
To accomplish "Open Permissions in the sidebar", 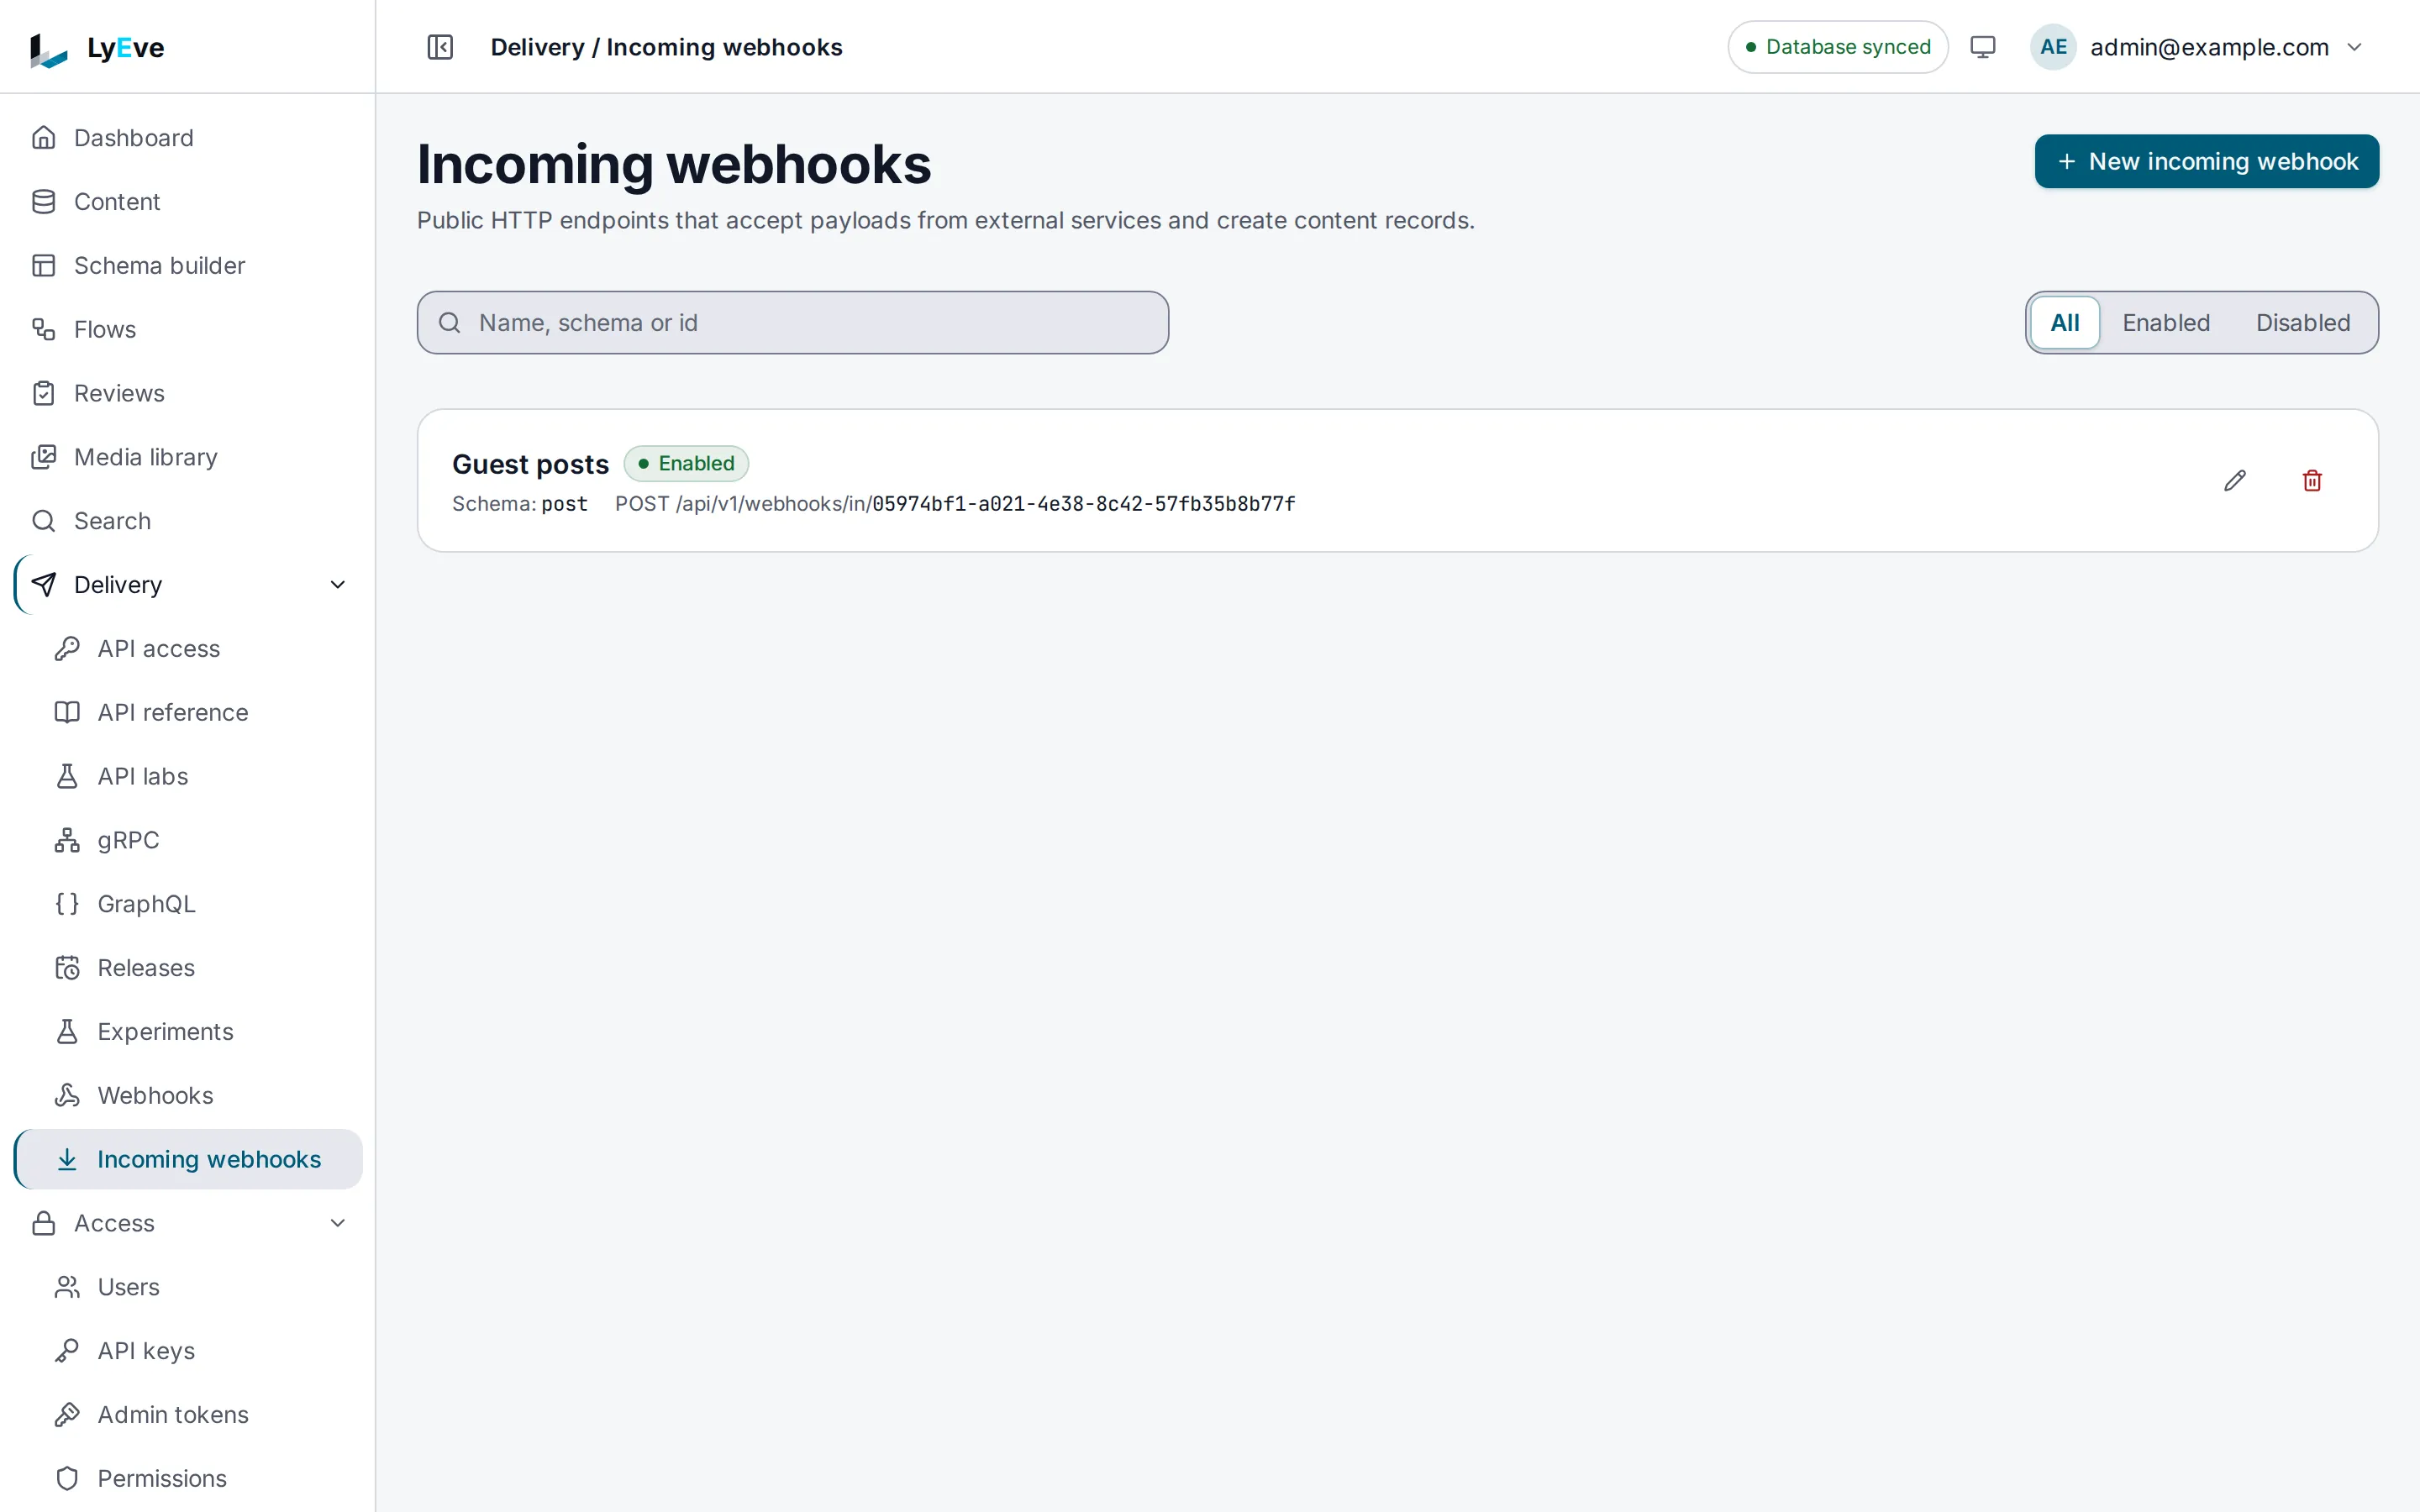I will pyautogui.click(x=188, y=1478).
